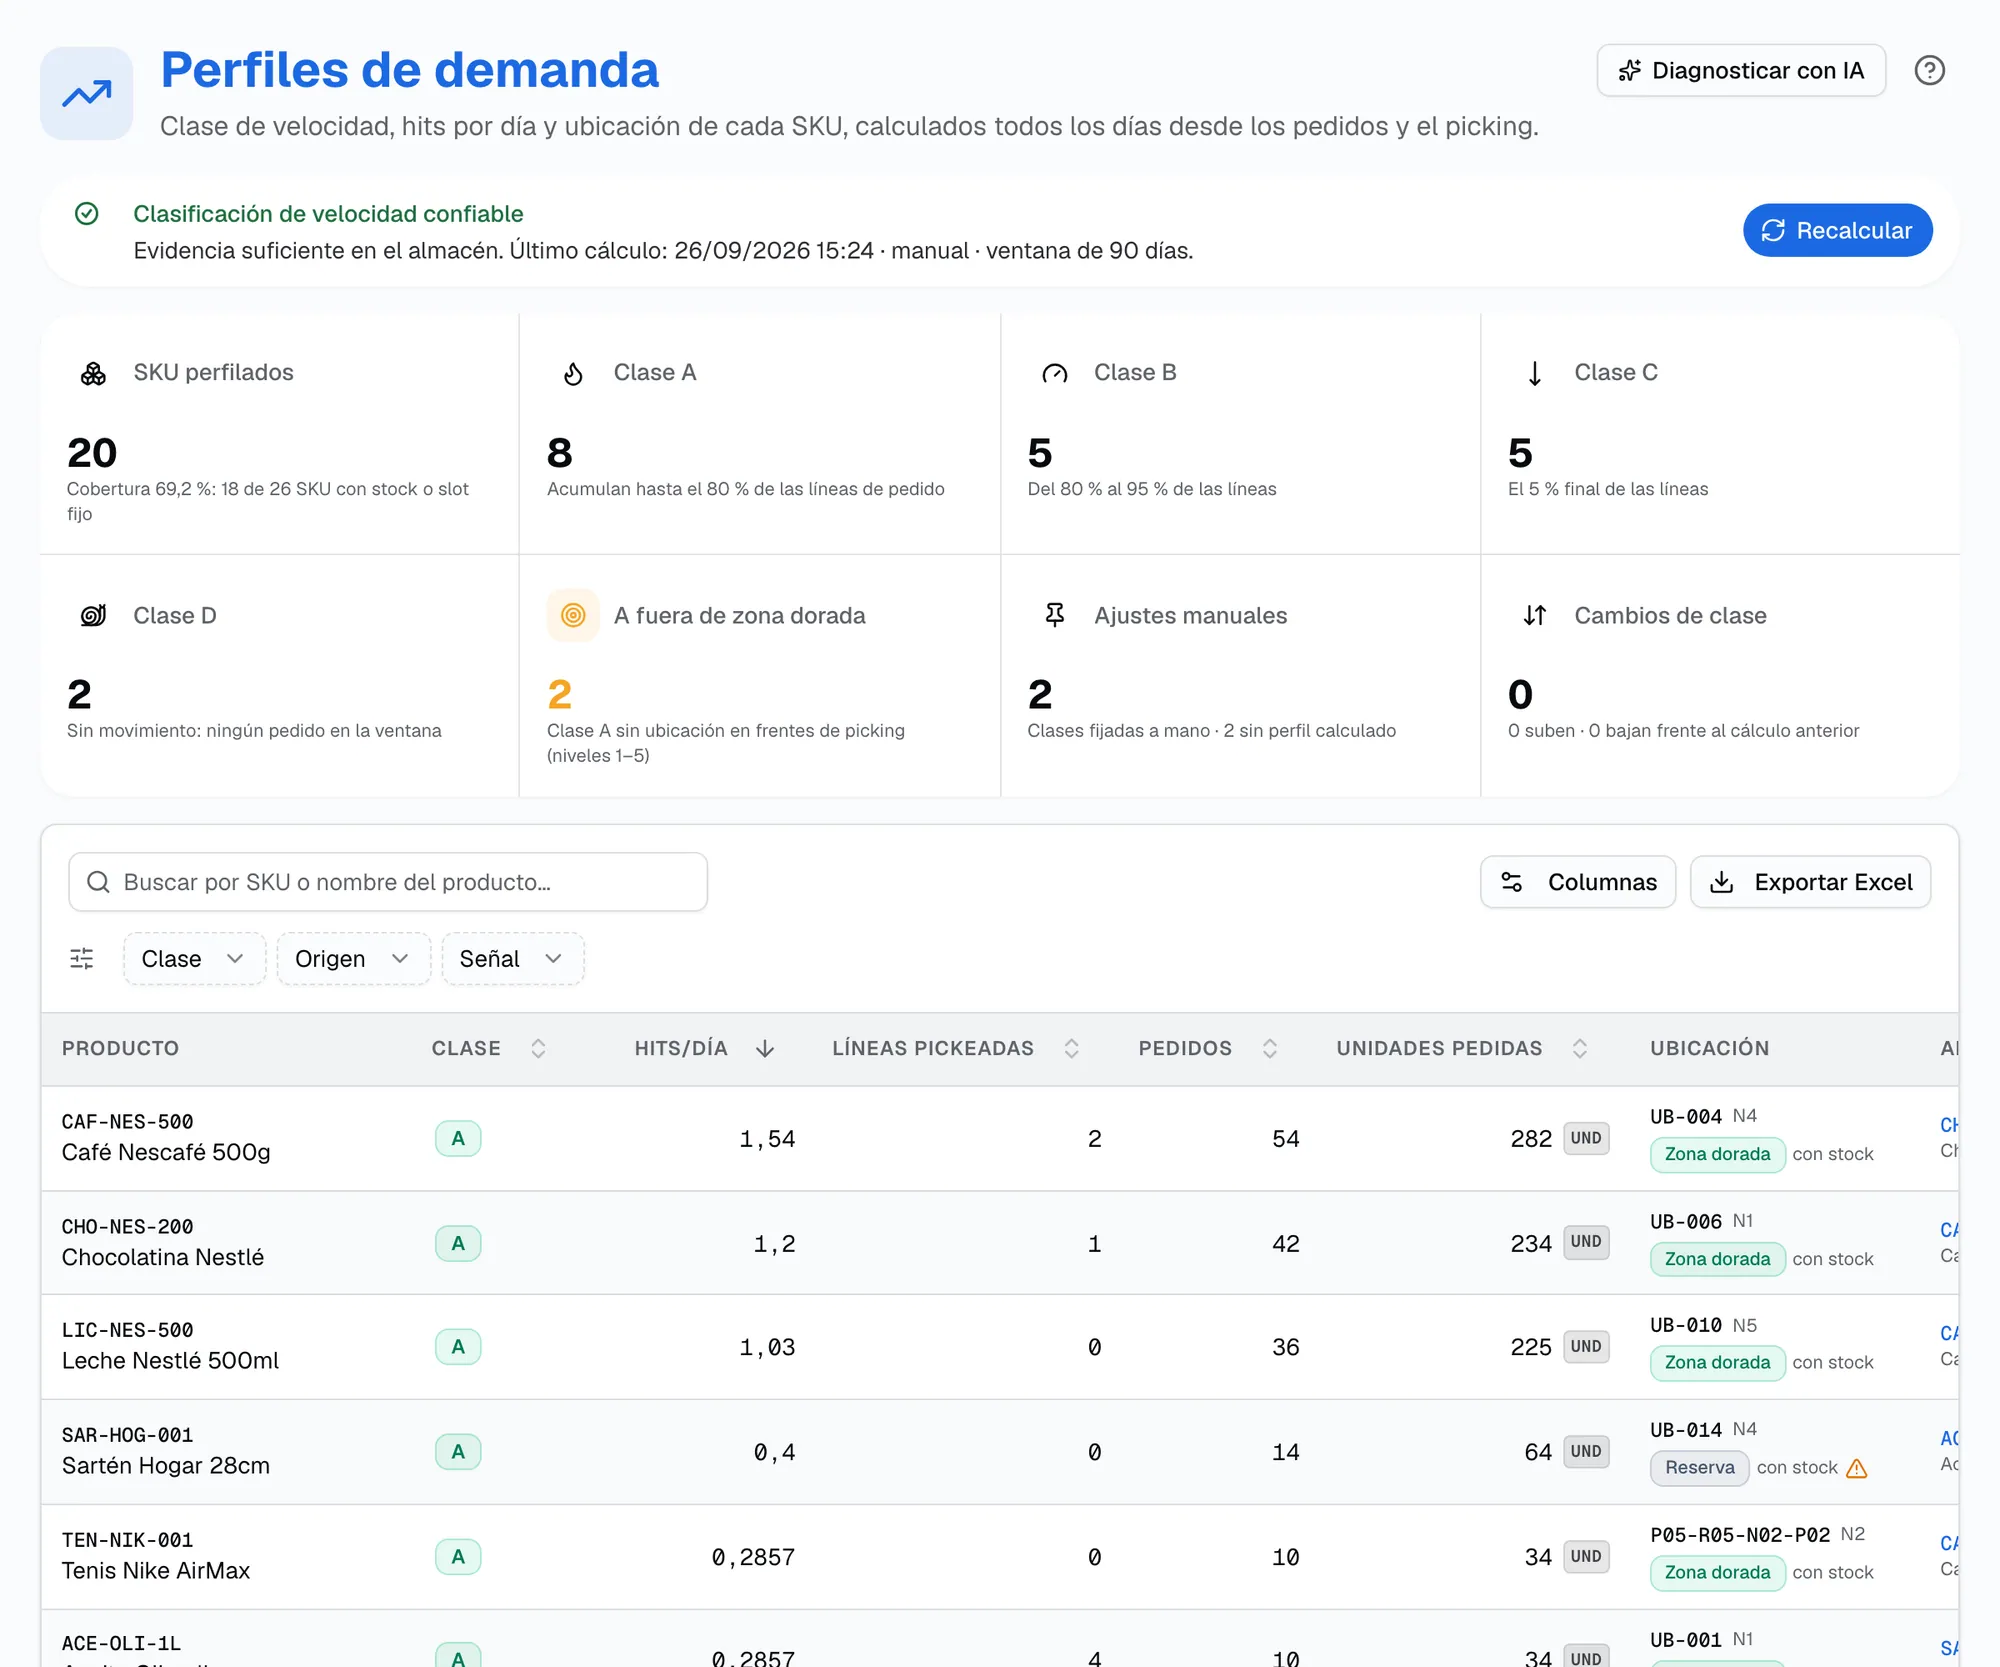Click the trending chart page icon
Image resolution: width=2000 pixels, height=1667 pixels.
point(87,93)
